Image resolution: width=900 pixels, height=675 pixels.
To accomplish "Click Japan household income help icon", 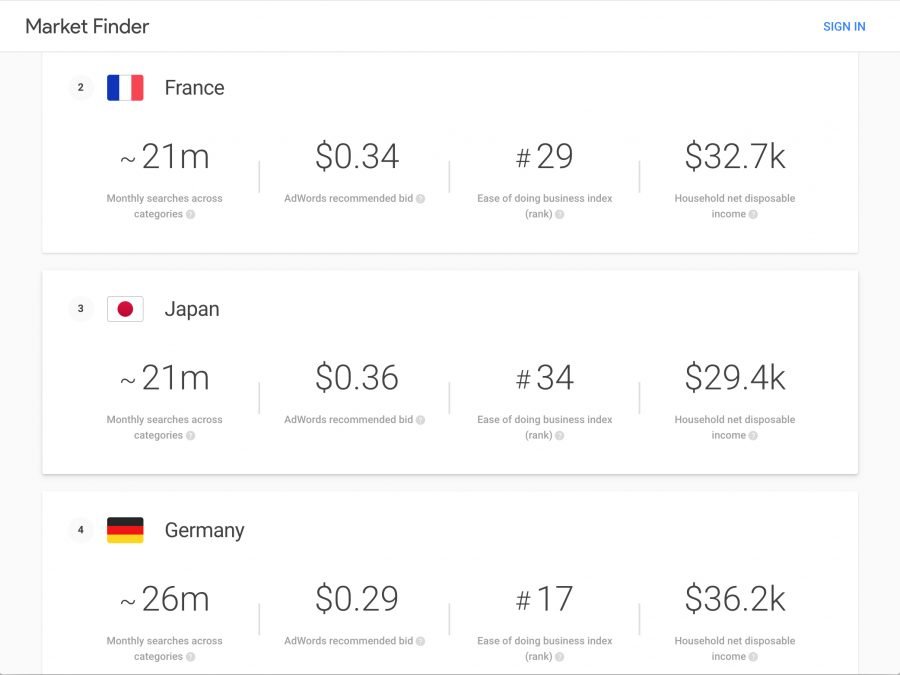I will click(753, 436).
